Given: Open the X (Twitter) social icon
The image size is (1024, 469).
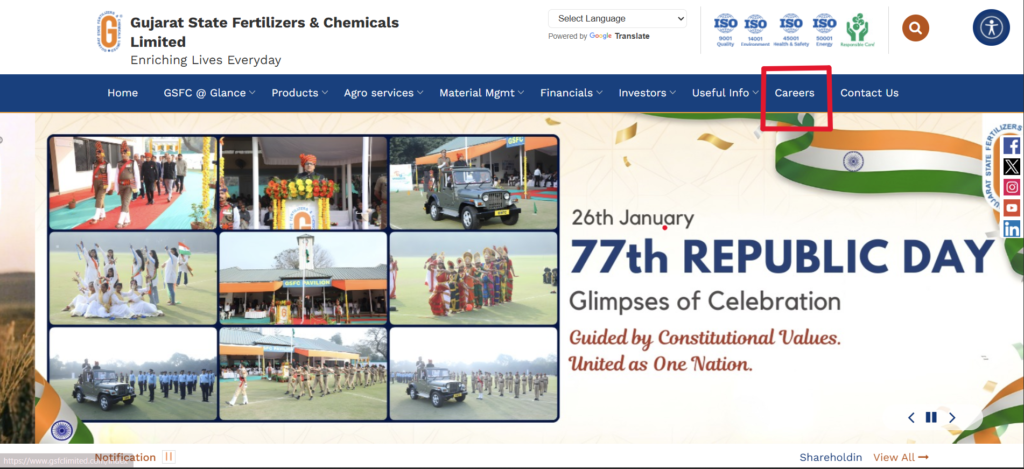Looking at the screenshot, I should 1012,167.
